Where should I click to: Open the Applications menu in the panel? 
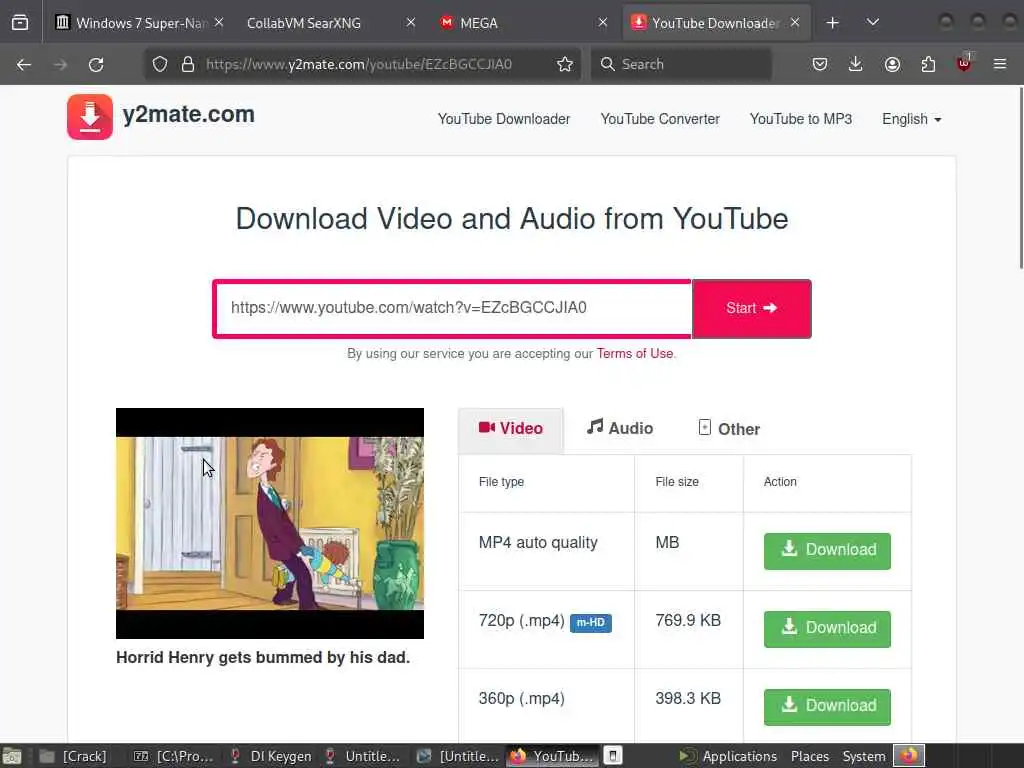(x=728, y=756)
